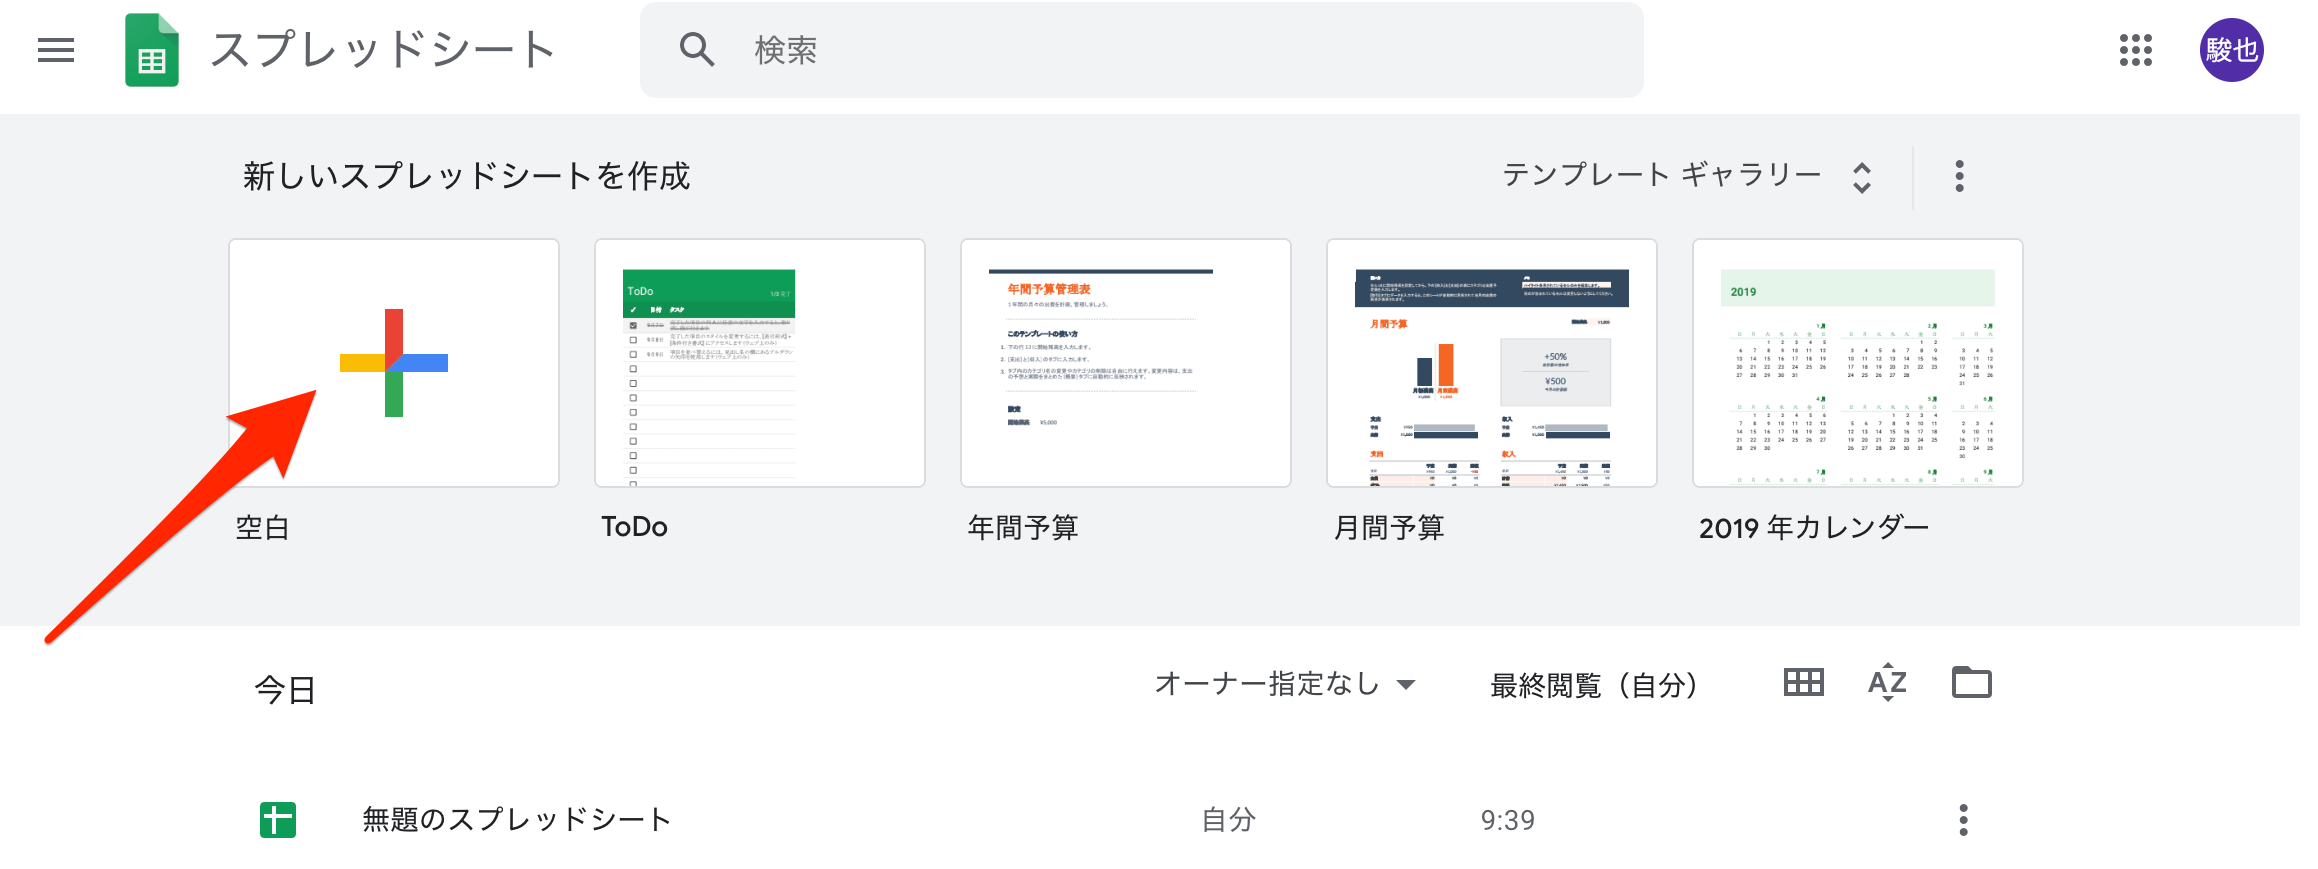Viewport: 2318px width, 869px height.
Task: Click the 月間予算 label
Action: (1389, 527)
